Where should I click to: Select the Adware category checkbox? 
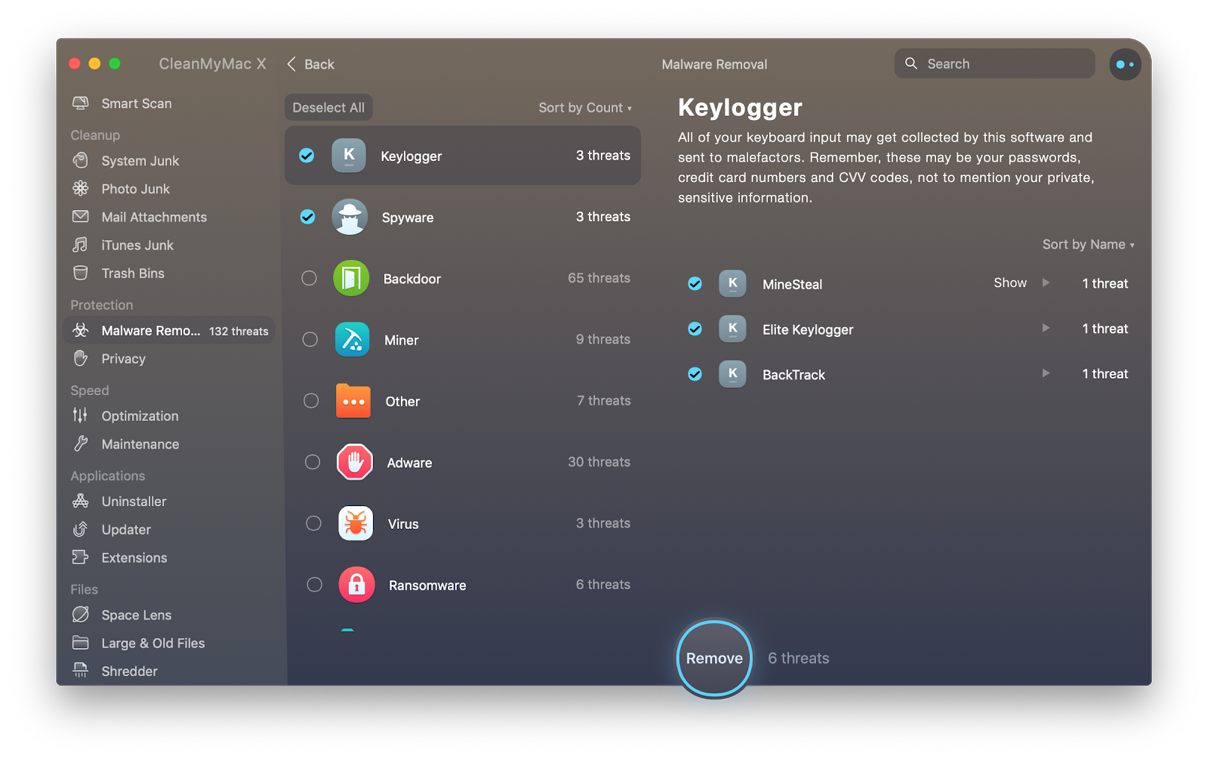coord(312,462)
